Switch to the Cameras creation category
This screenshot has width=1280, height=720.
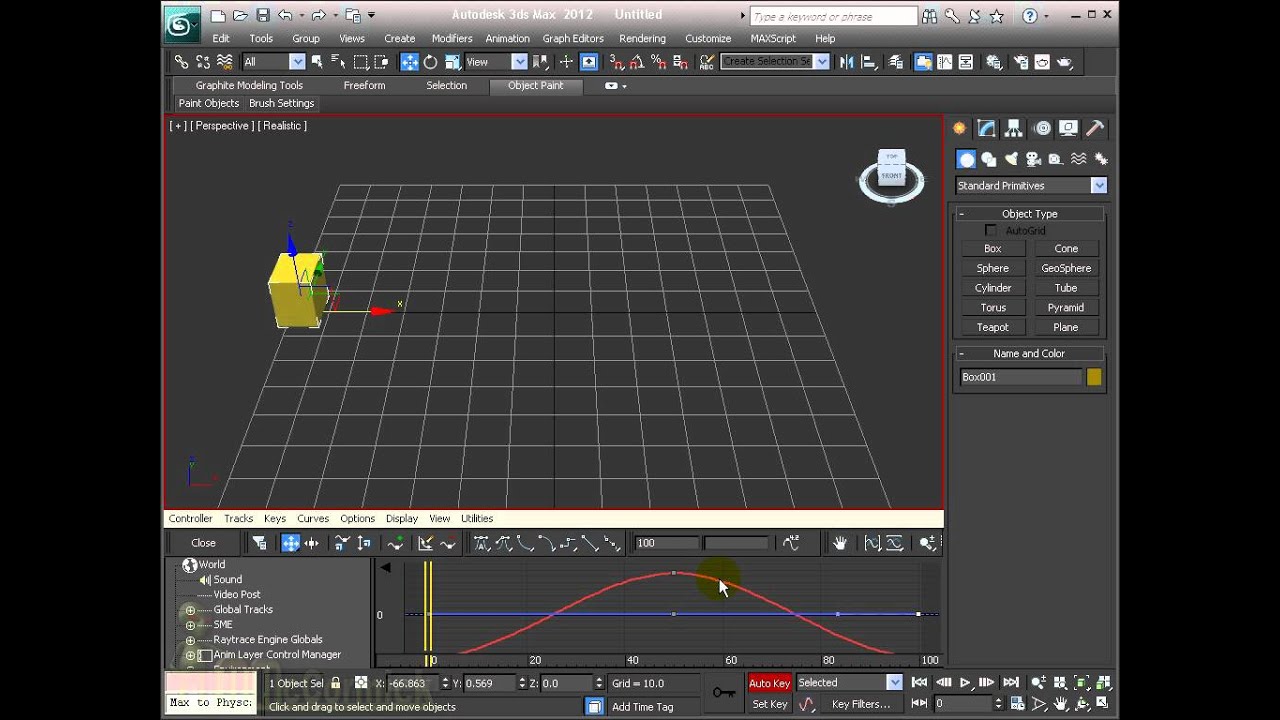(x=1034, y=159)
